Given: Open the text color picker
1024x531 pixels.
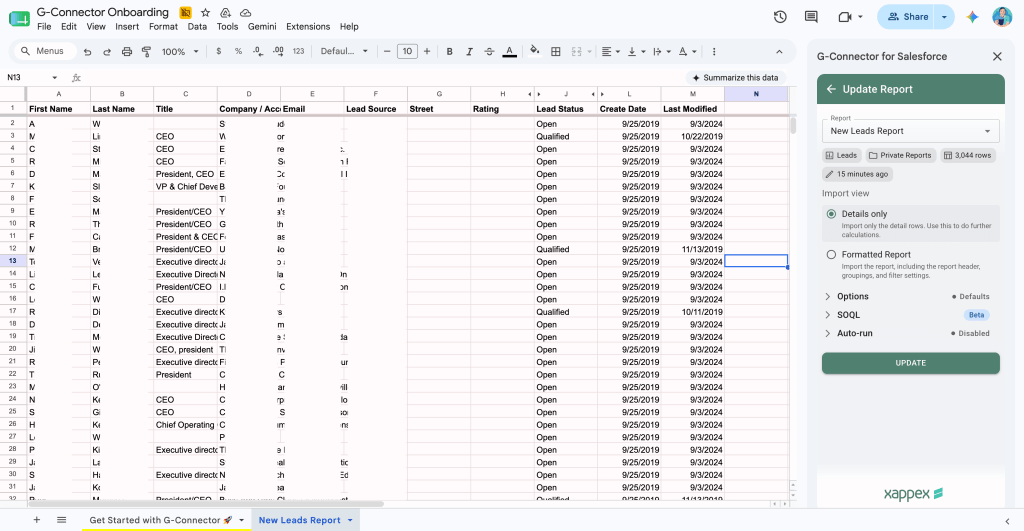Looking at the screenshot, I should pos(509,52).
